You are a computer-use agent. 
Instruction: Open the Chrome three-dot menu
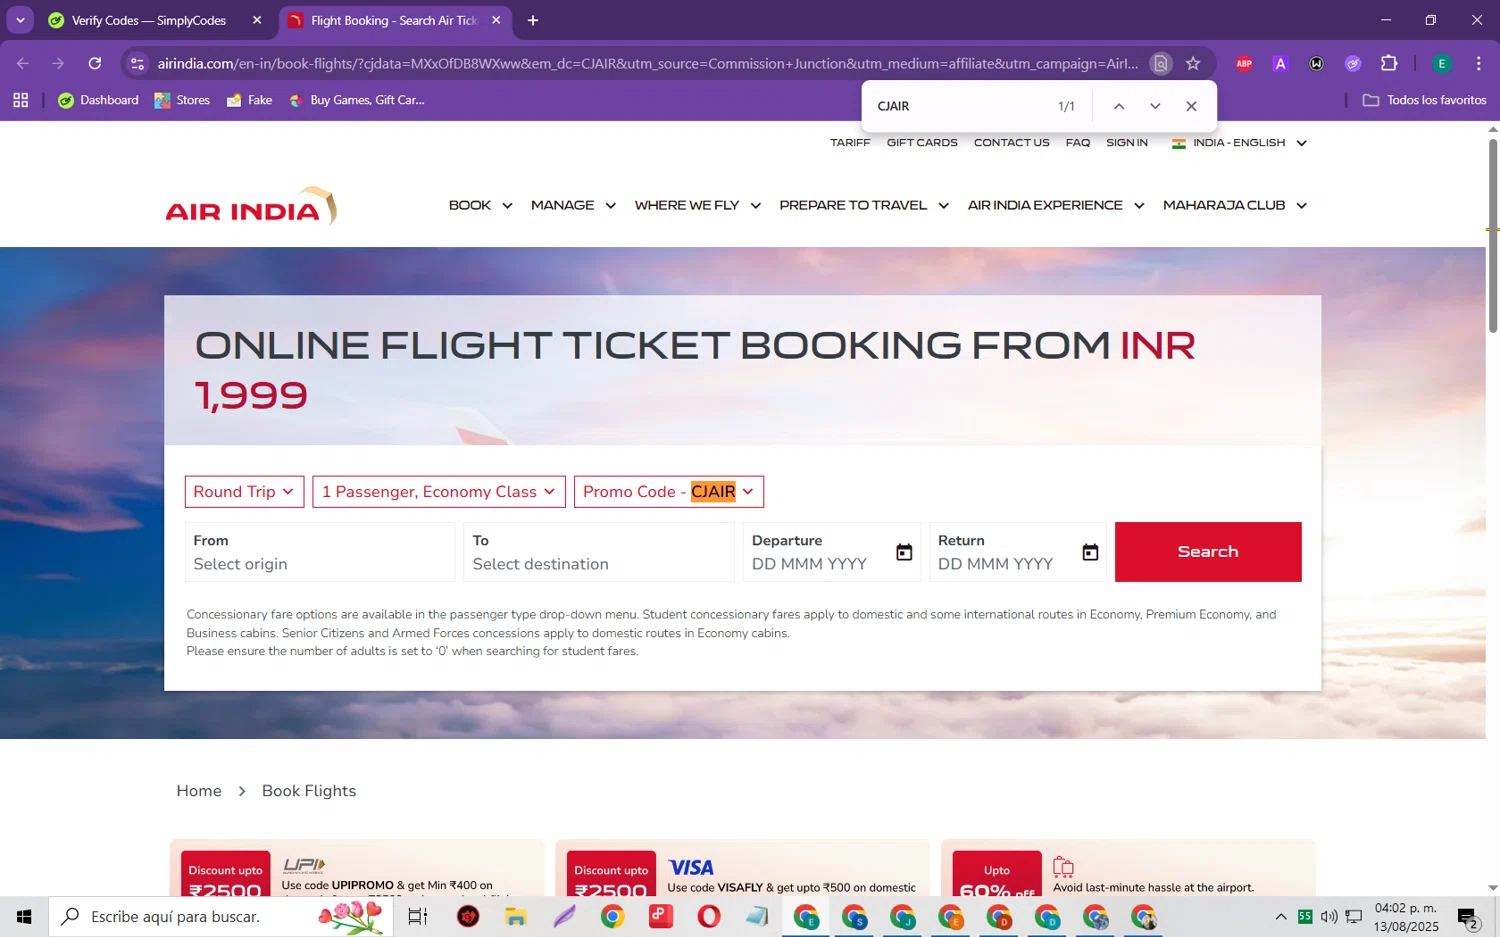[1479, 63]
